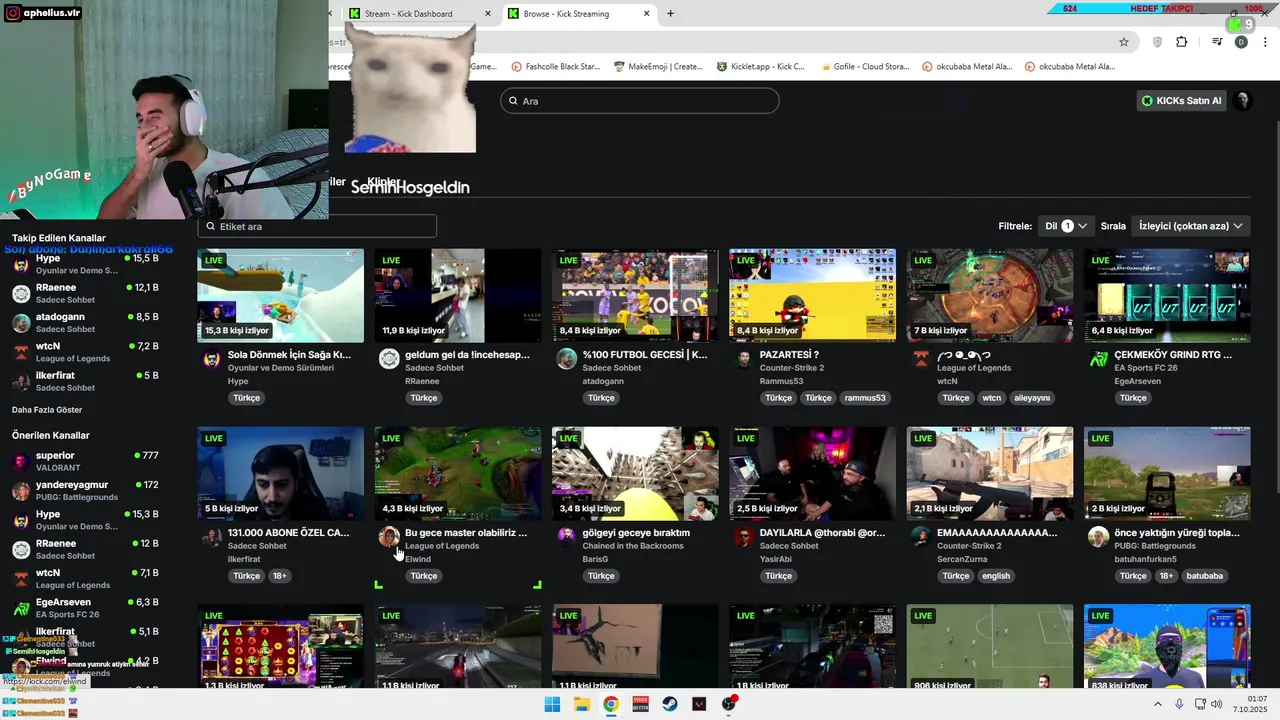1280x720 pixels.
Task: Close the Browse - Kick Streaming tab
Action: point(647,14)
